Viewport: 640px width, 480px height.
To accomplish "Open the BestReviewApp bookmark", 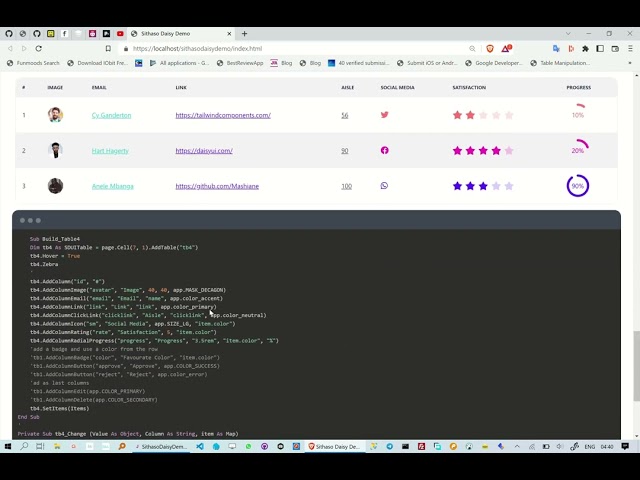I will tap(240, 63).
